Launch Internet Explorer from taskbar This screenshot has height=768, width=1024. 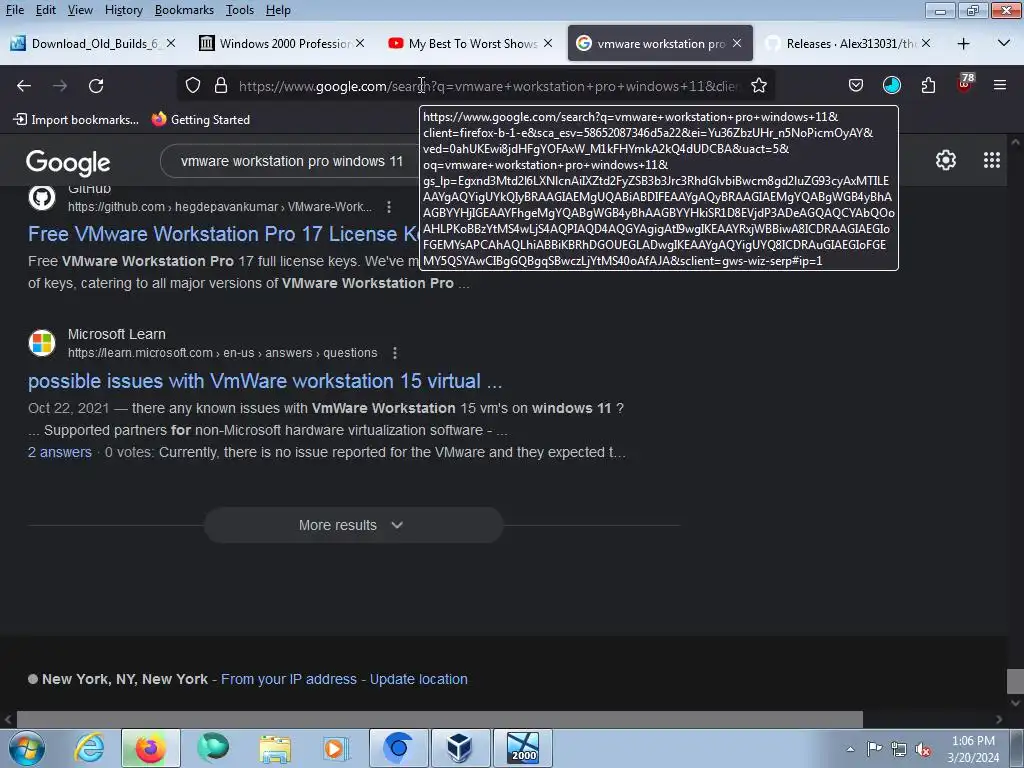click(x=88, y=748)
